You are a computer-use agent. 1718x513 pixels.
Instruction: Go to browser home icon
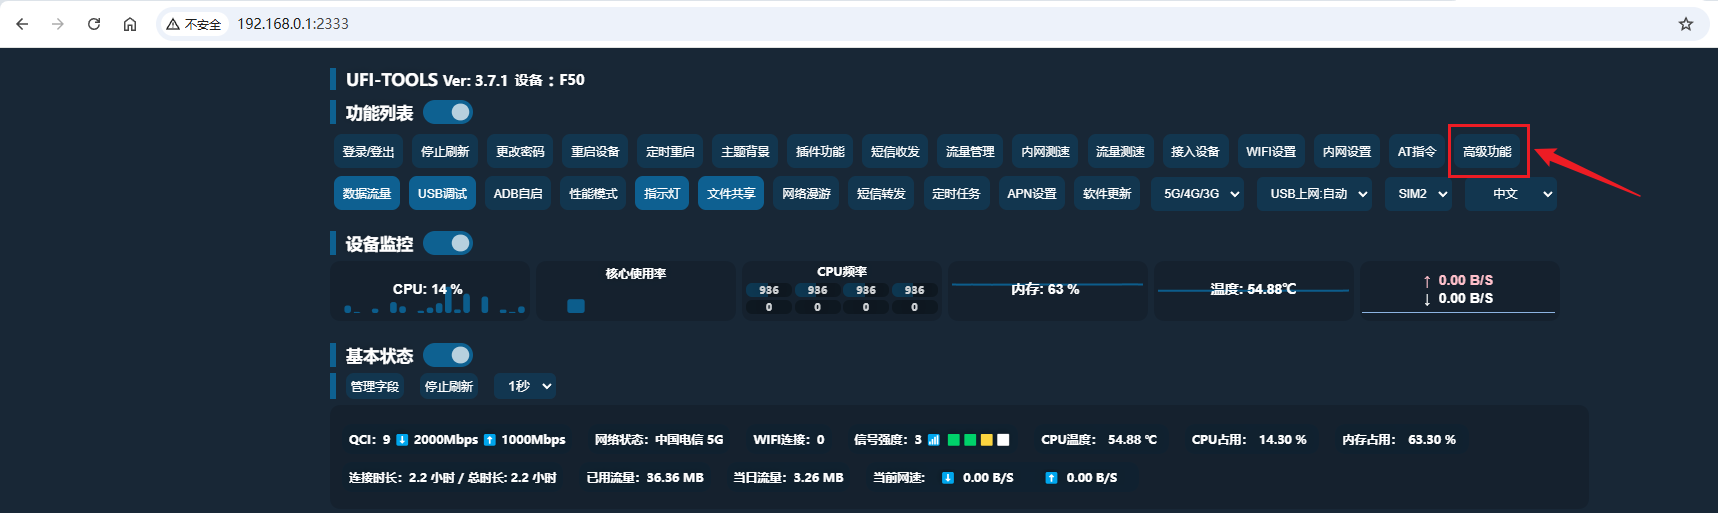[x=130, y=24]
